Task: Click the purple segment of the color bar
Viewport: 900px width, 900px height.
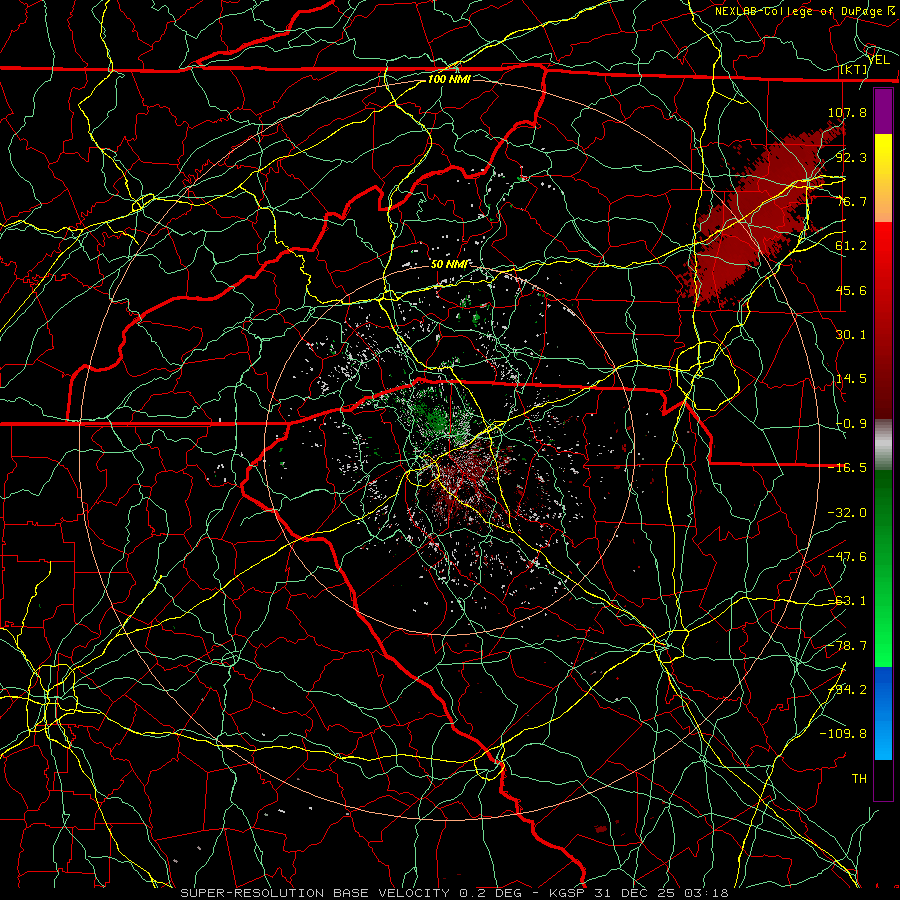Action: tap(883, 111)
